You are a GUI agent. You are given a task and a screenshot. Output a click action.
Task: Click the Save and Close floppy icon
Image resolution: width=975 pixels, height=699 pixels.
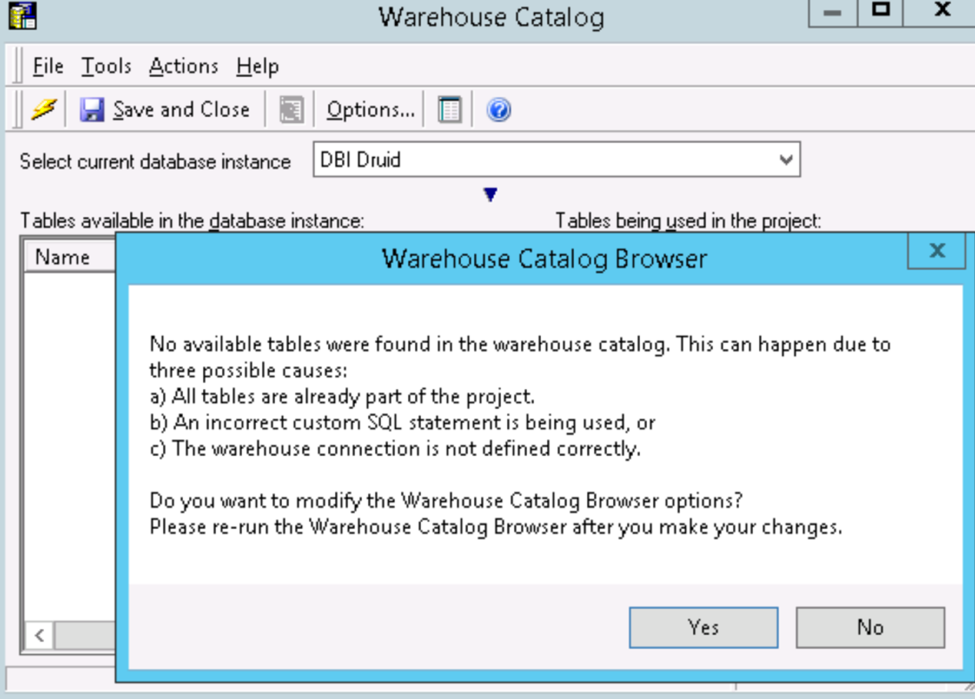pyautogui.click(x=92, y=109)
